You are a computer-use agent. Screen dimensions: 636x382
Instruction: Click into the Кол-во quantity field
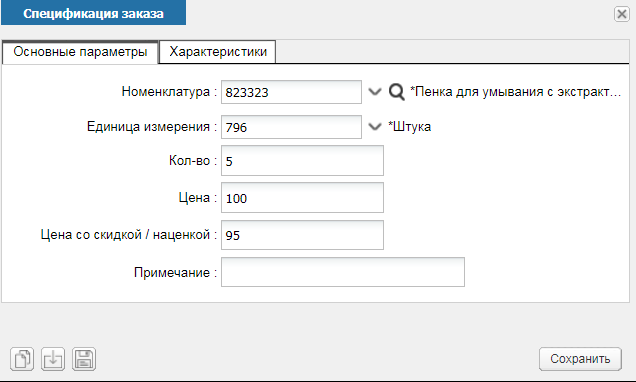pos(302,161)
